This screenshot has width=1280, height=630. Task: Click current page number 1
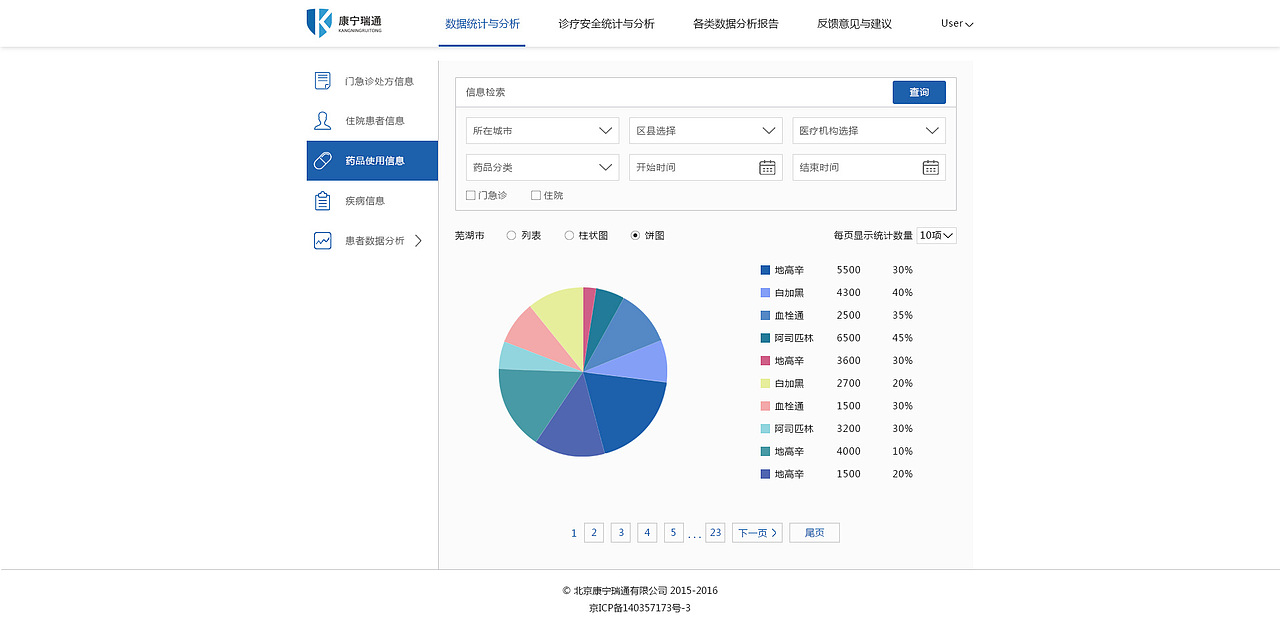[574, 533]
